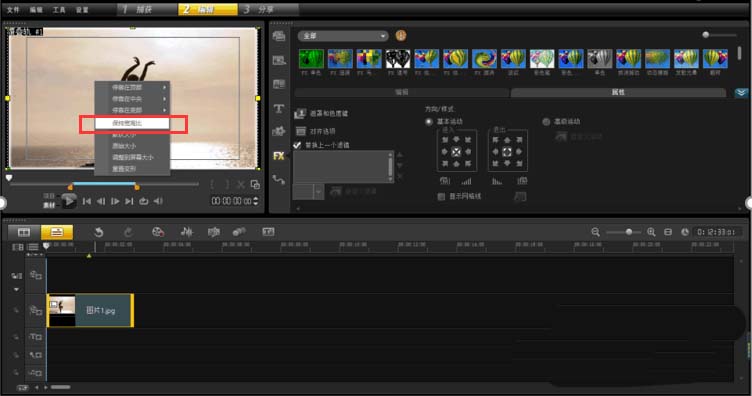Toggle the show grid lines (显示网格线) checkbox
This screenshot has height=396, width=752.
[441, 197]
